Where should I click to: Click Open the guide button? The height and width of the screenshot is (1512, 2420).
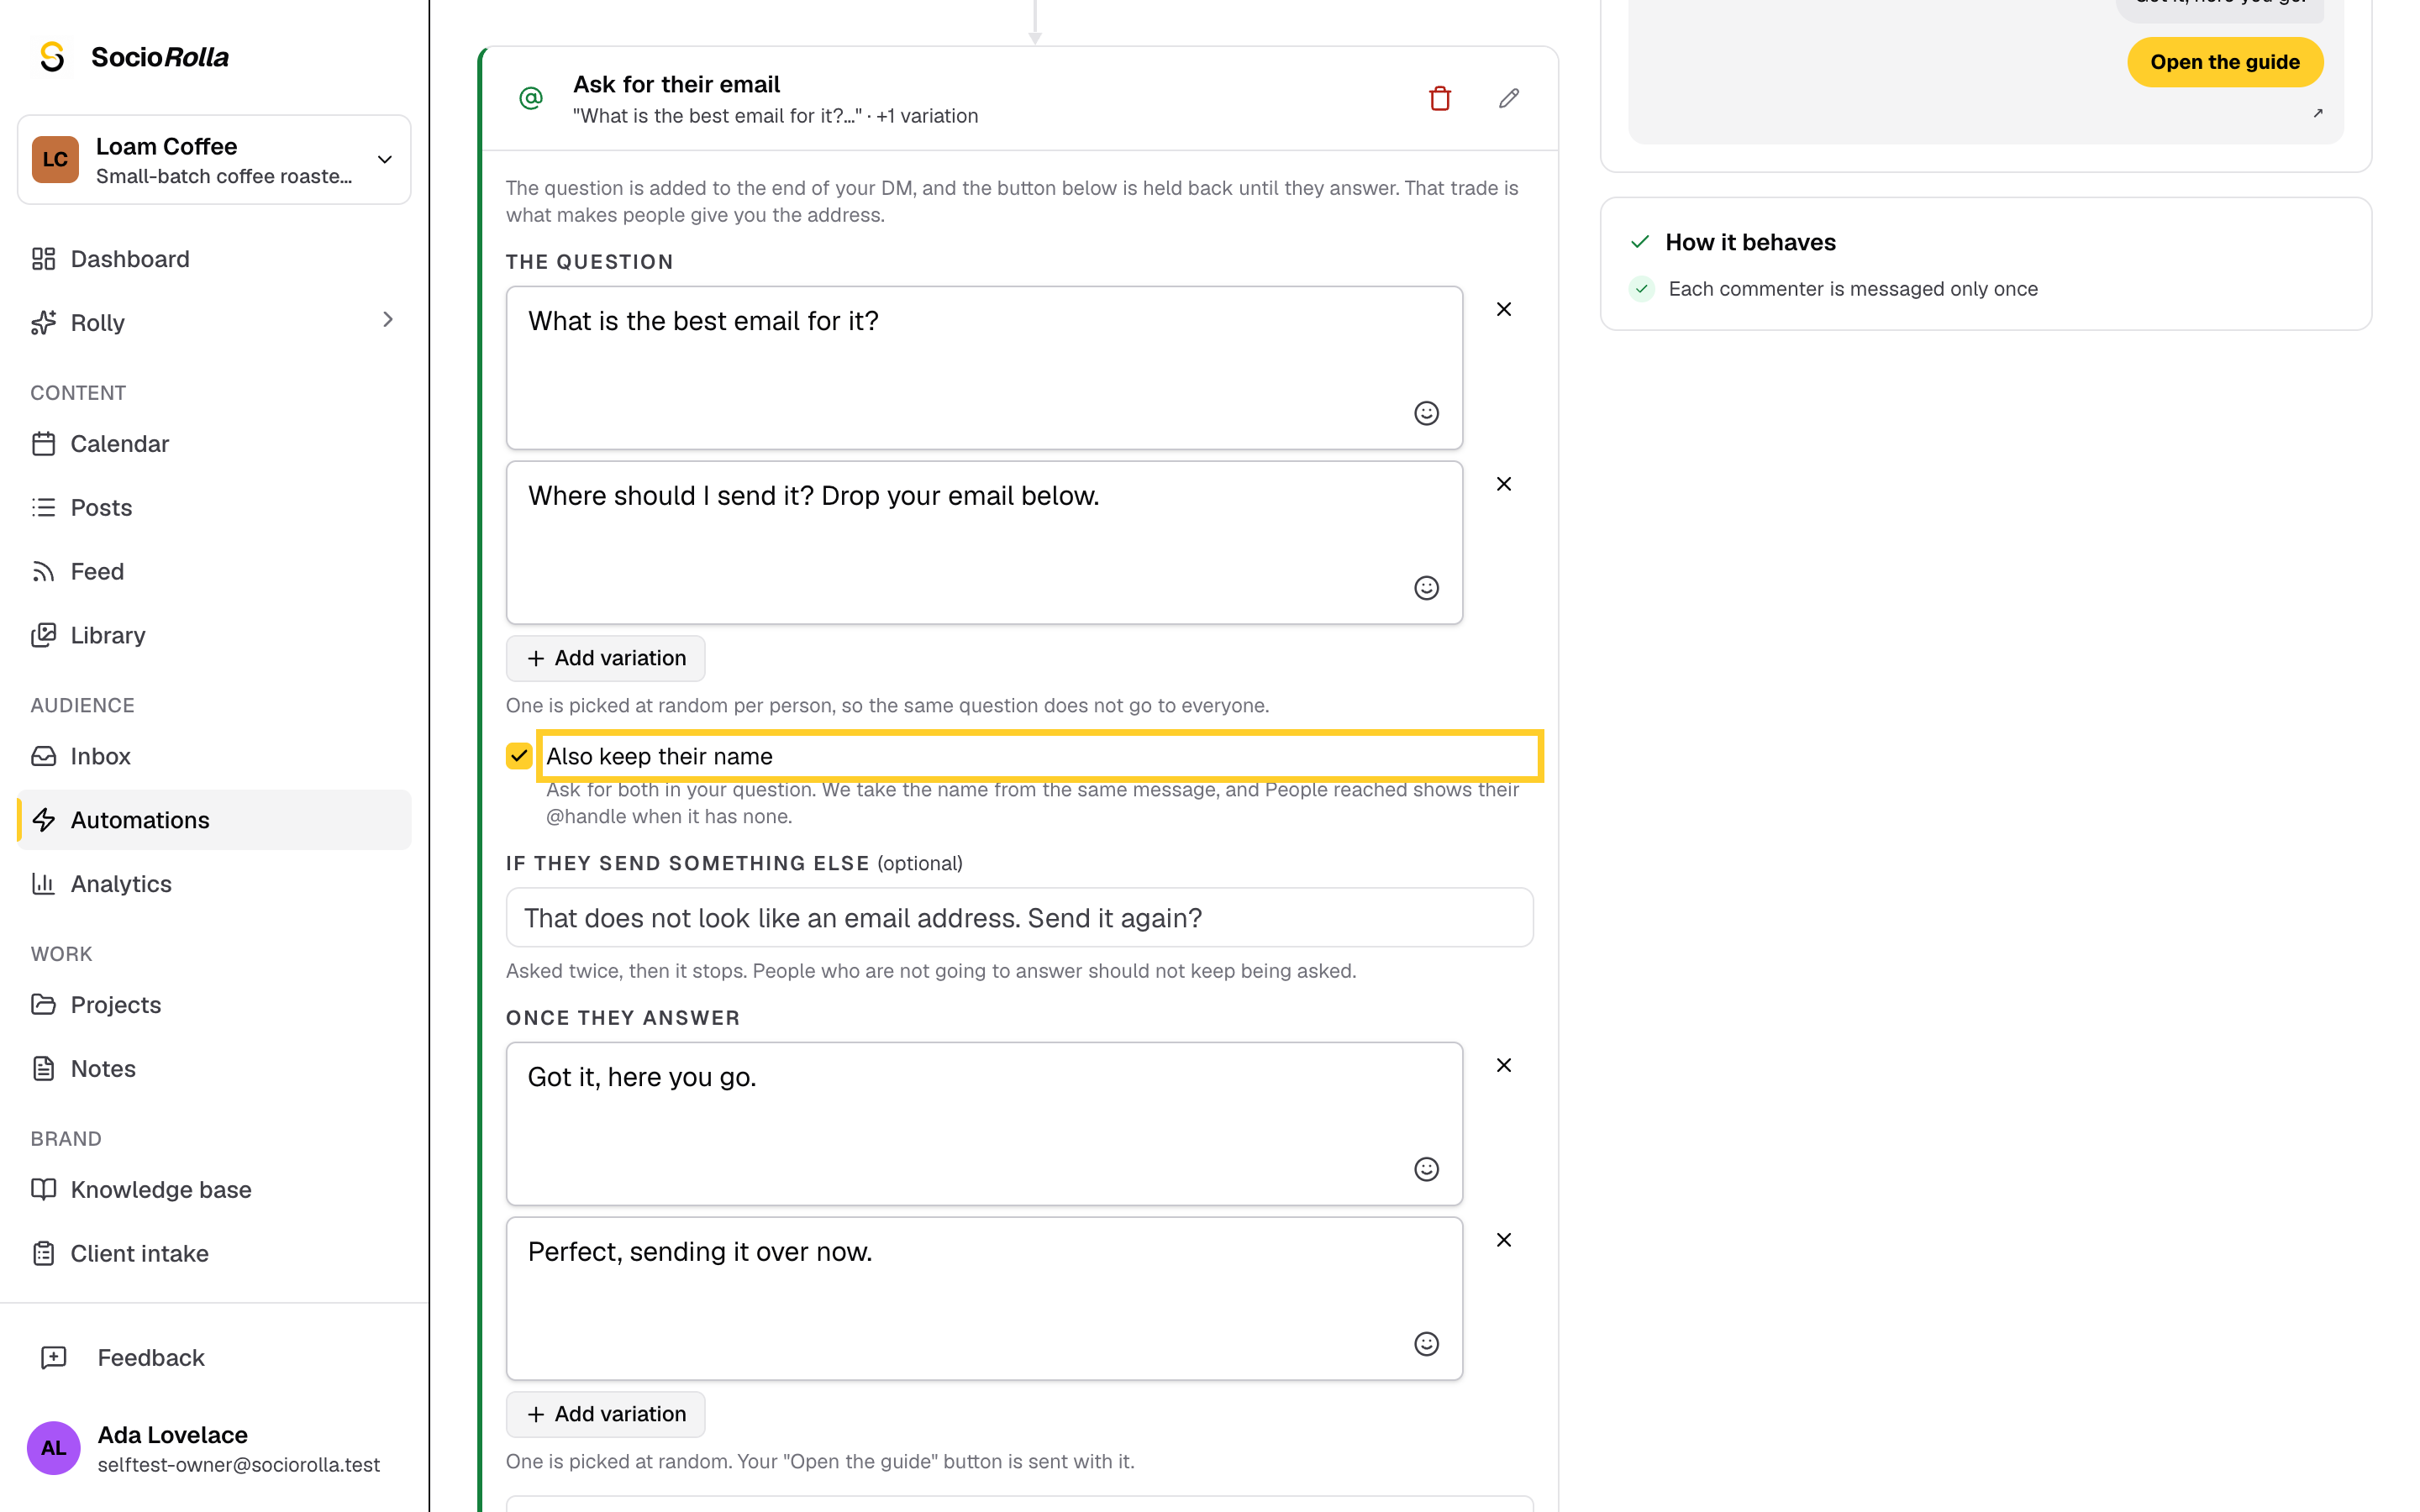pos(2224,62)
